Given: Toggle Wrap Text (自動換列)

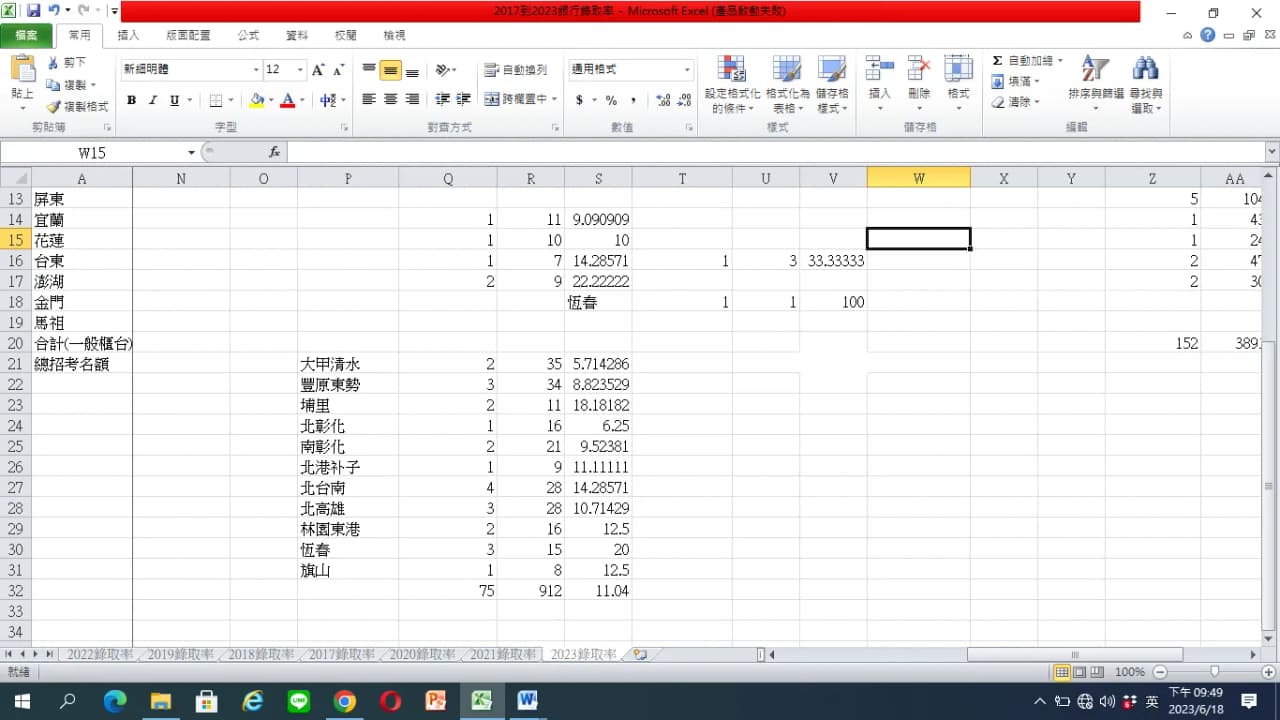Looking at the screenshot, I should [516, 70].
